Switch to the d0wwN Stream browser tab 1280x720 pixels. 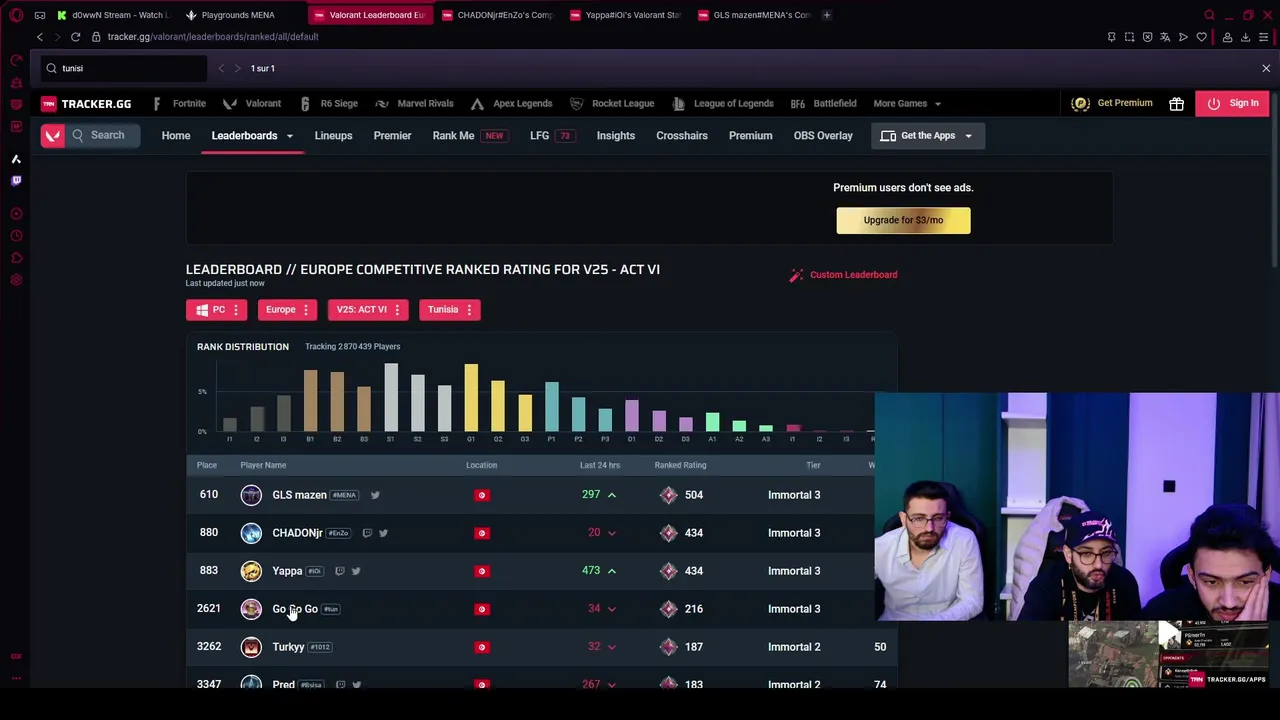[x=113, y=15]
